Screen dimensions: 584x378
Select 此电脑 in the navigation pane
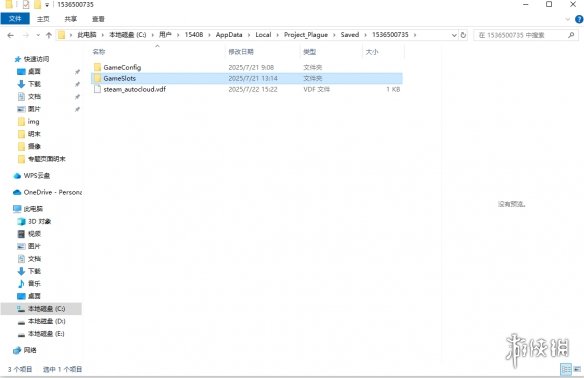[x=33, y=209]
